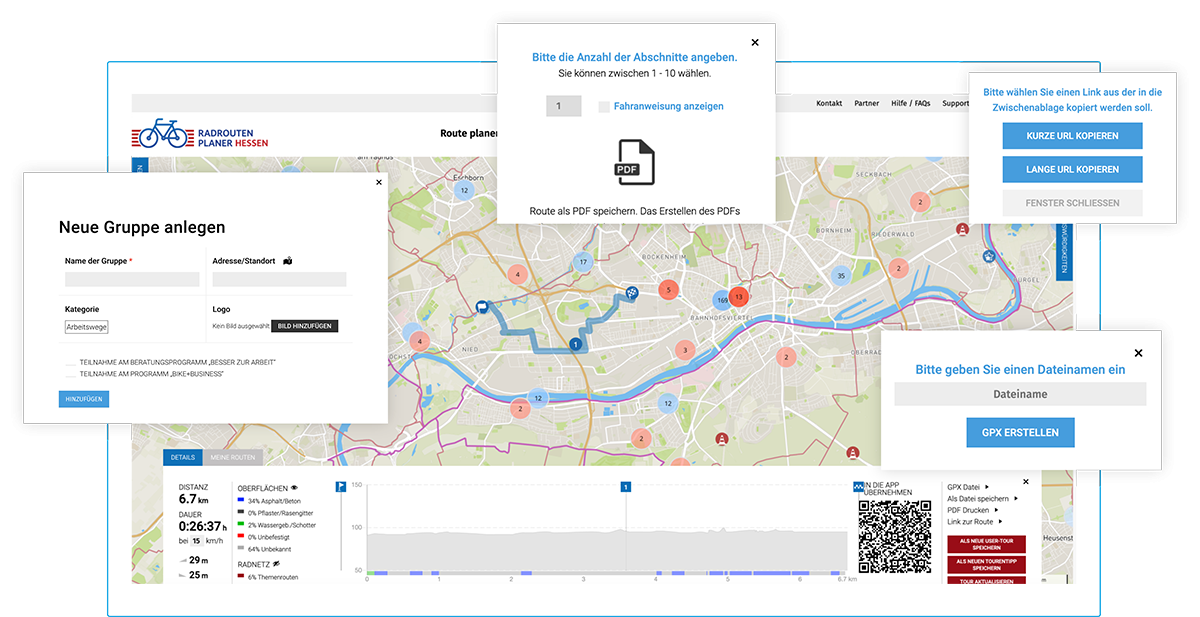Click the route start flag marker on map
This screenshot has width=1200, height=617.
(x=481, y=307)
